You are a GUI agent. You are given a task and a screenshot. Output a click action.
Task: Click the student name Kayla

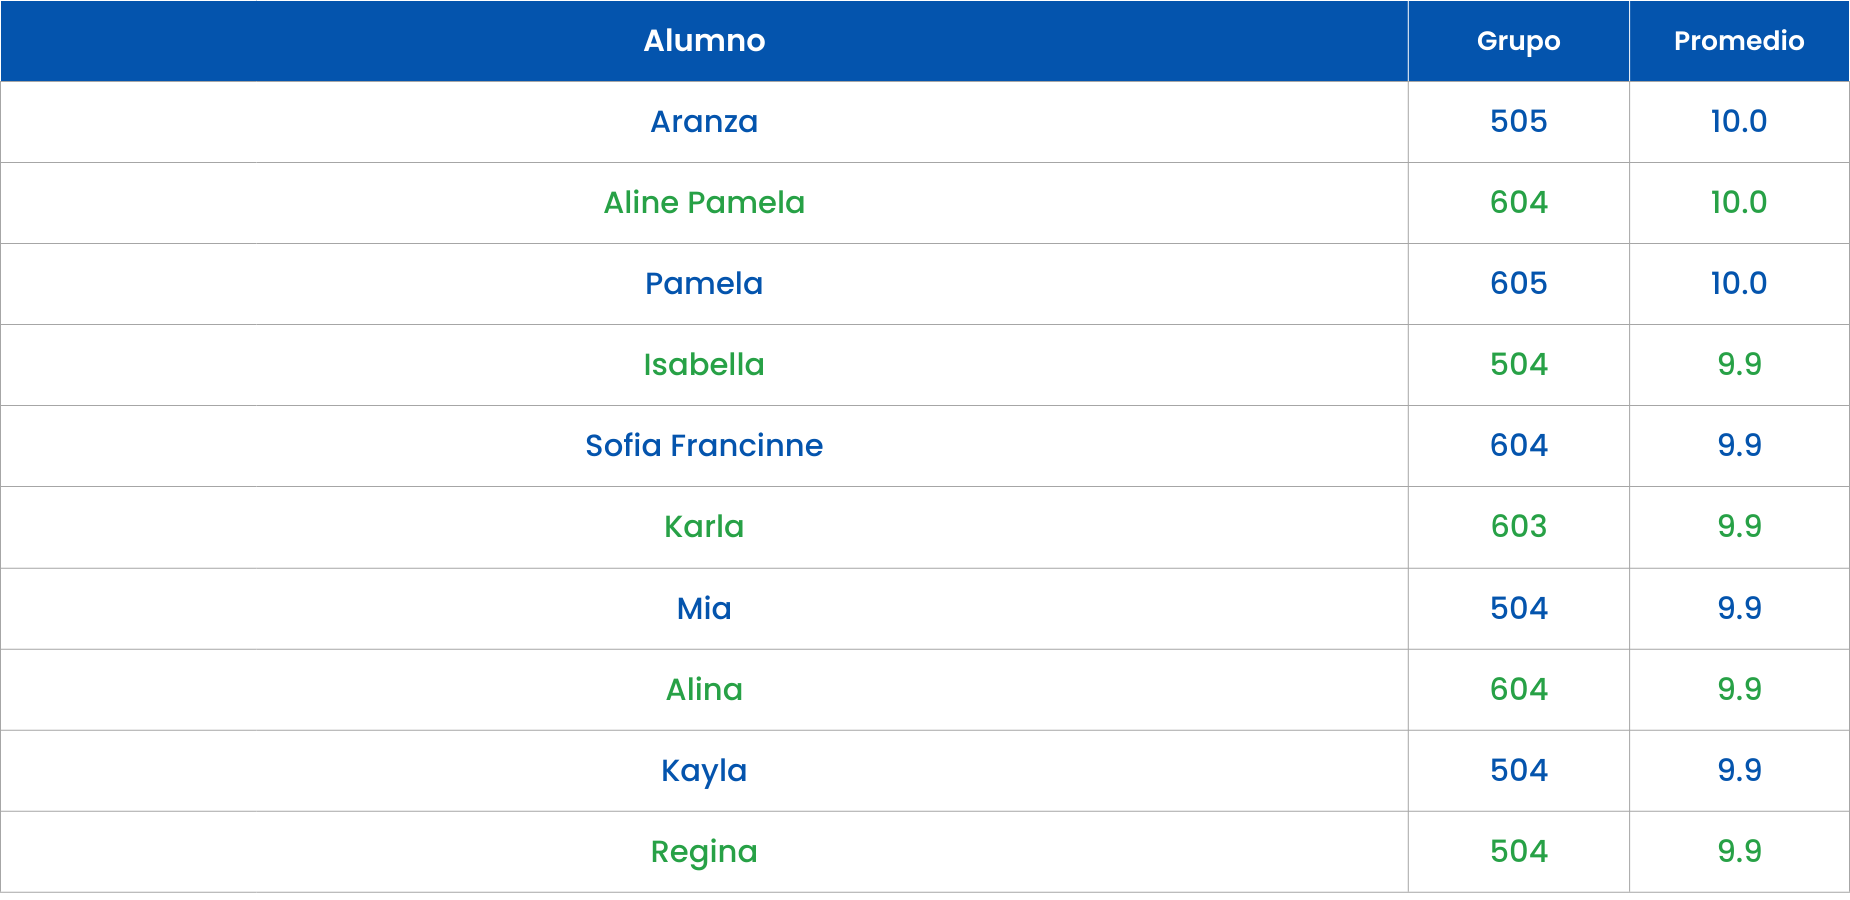click(704, 771)
